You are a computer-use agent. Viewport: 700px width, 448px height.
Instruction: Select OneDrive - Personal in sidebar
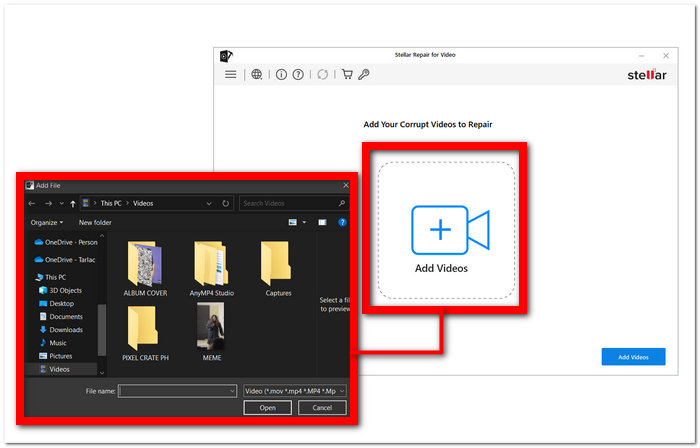[x=66, y=242]
